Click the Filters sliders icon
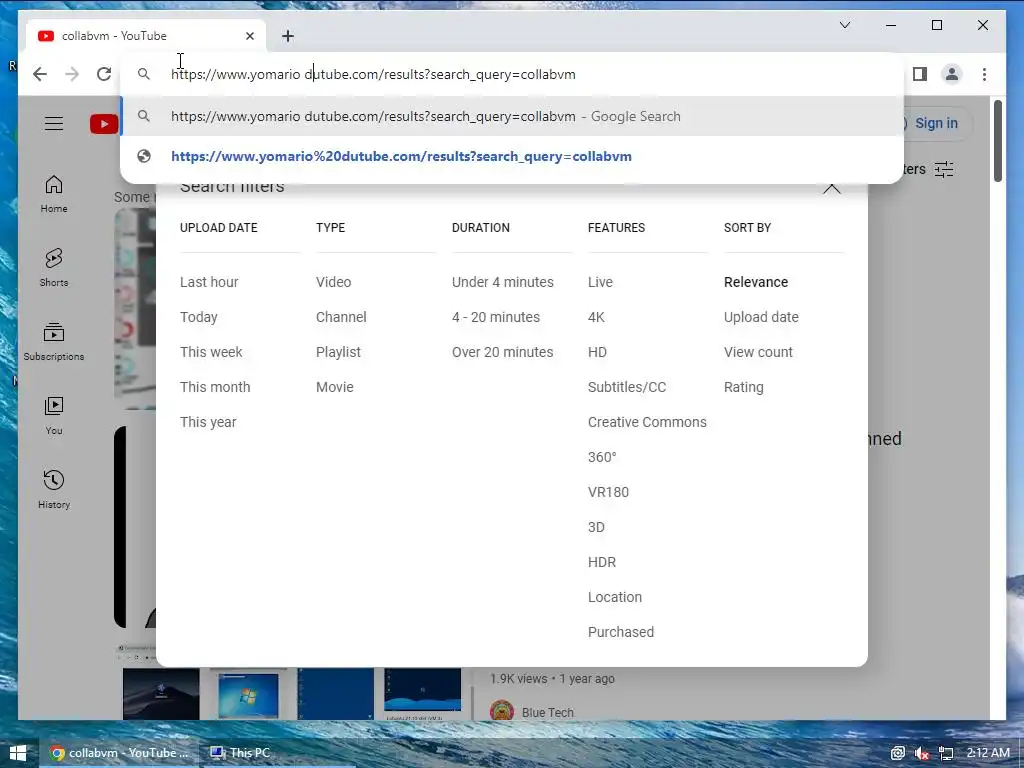This screenshot has width=1024, height=768. (x=944, y=170)
